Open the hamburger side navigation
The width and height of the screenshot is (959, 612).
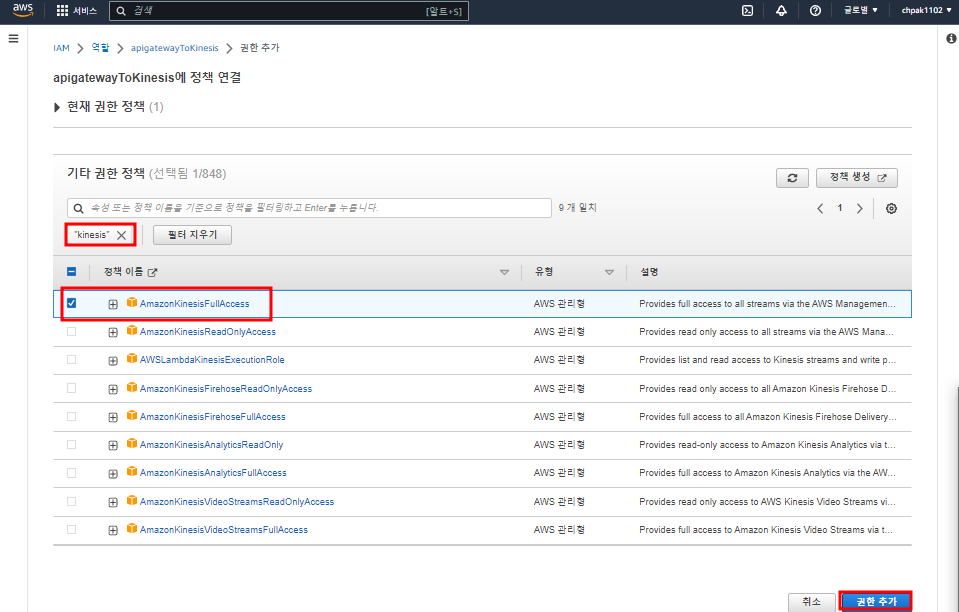coord(13,39)
